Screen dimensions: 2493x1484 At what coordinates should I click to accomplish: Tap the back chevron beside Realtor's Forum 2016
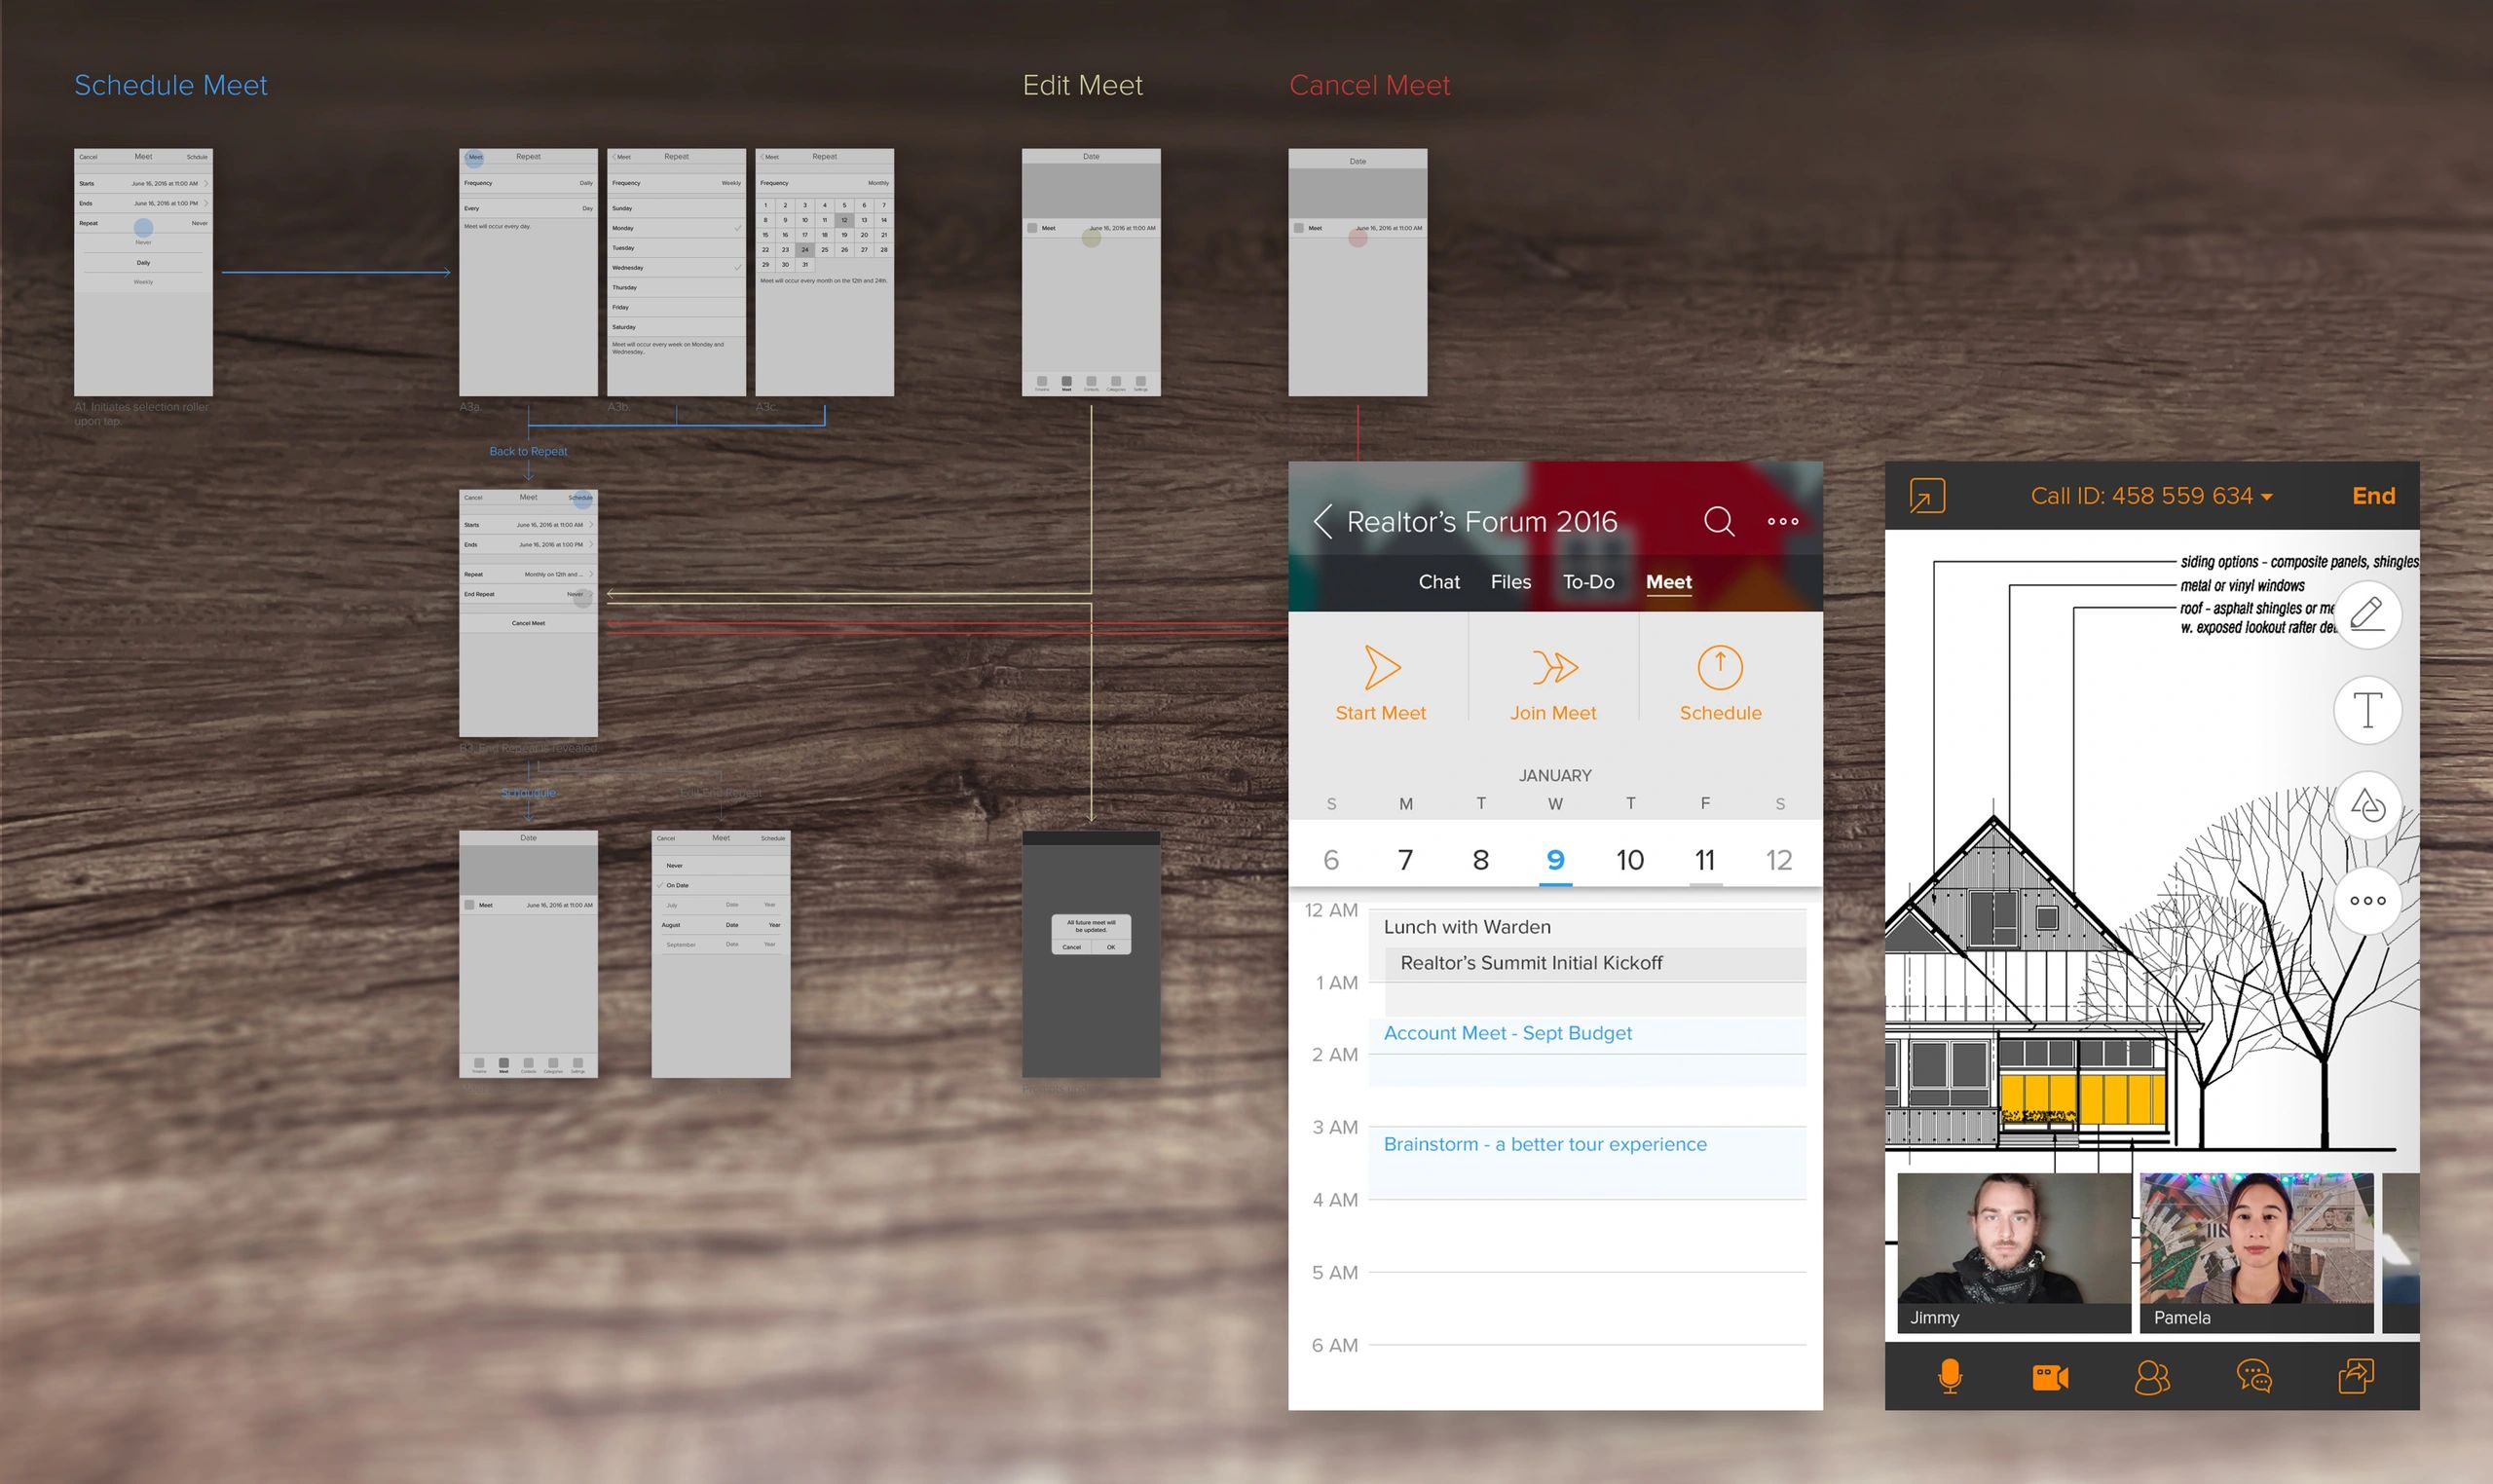(x=1323, y=521)
